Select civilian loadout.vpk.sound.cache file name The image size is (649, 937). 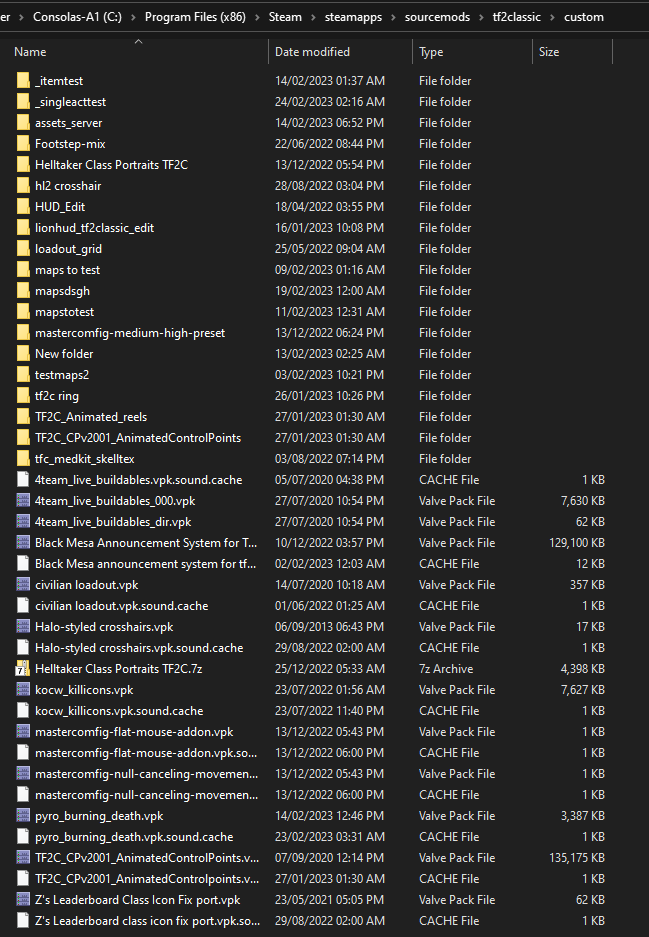tap(121, 605)
